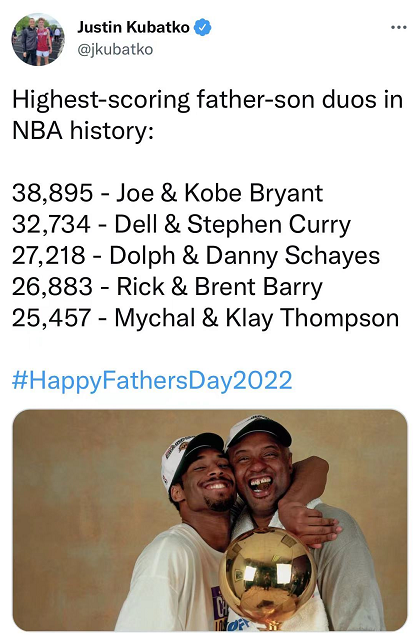
Task: Open Justin Kubatko's round profile picture
Action: pyautogui.click(x=37, y=39)
